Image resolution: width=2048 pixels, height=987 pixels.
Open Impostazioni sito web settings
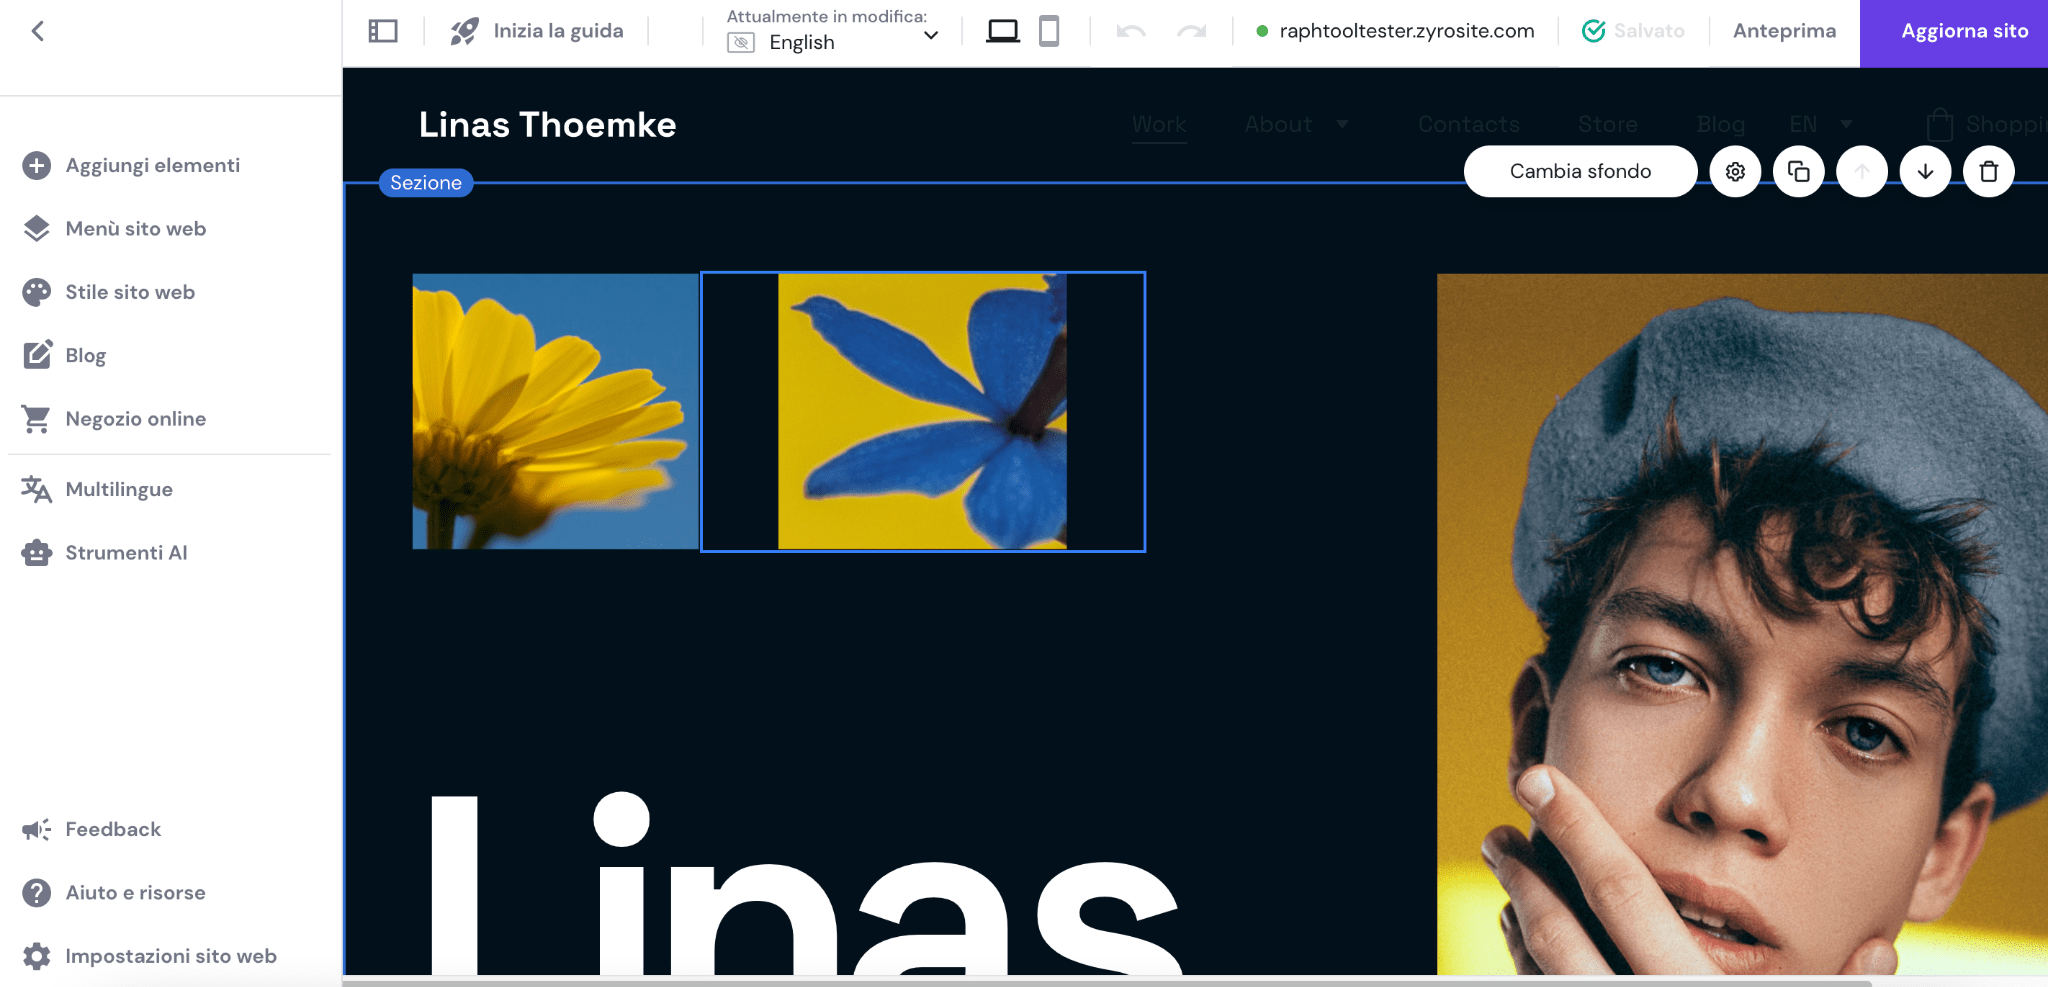(x=170, y=956)
